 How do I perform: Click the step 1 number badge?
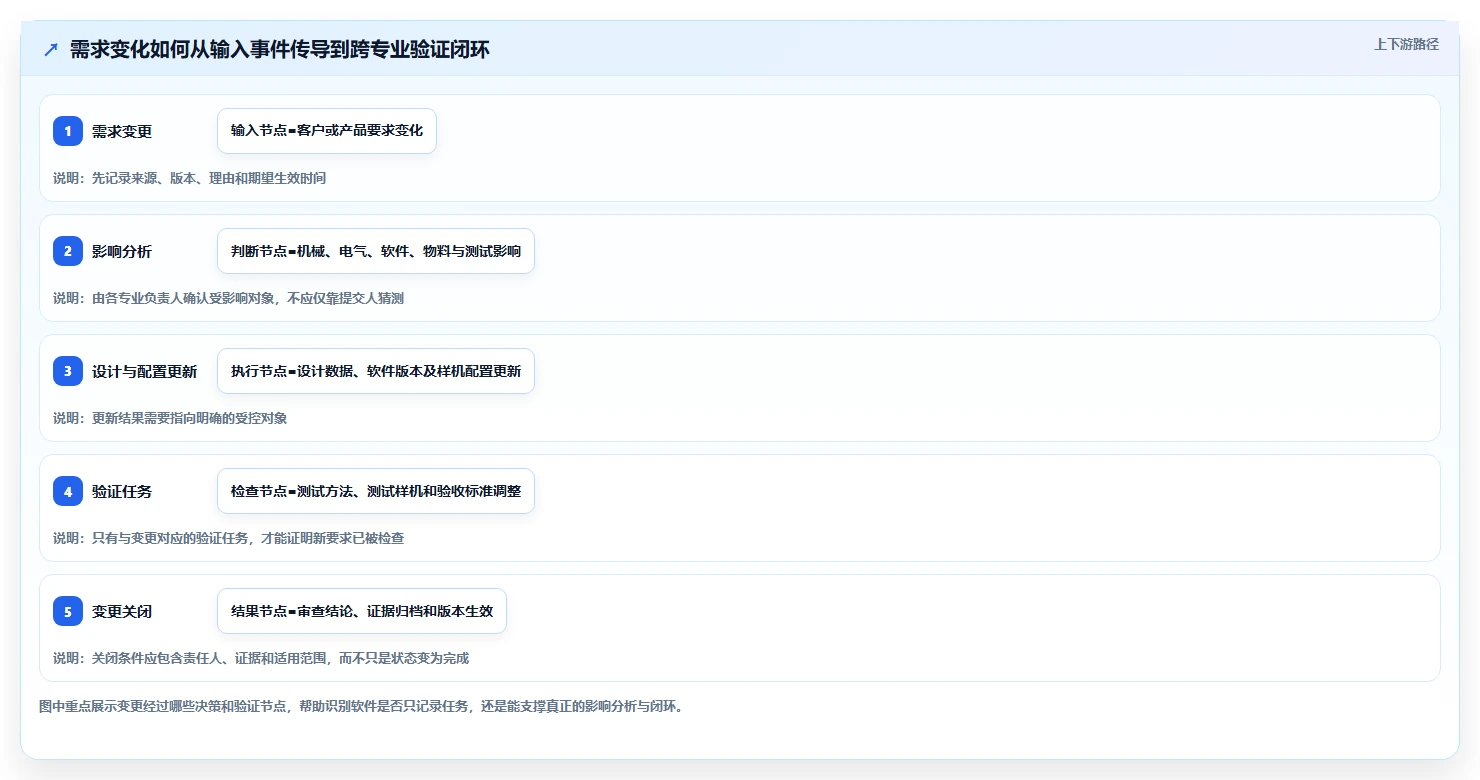click(x=68, y=131)
